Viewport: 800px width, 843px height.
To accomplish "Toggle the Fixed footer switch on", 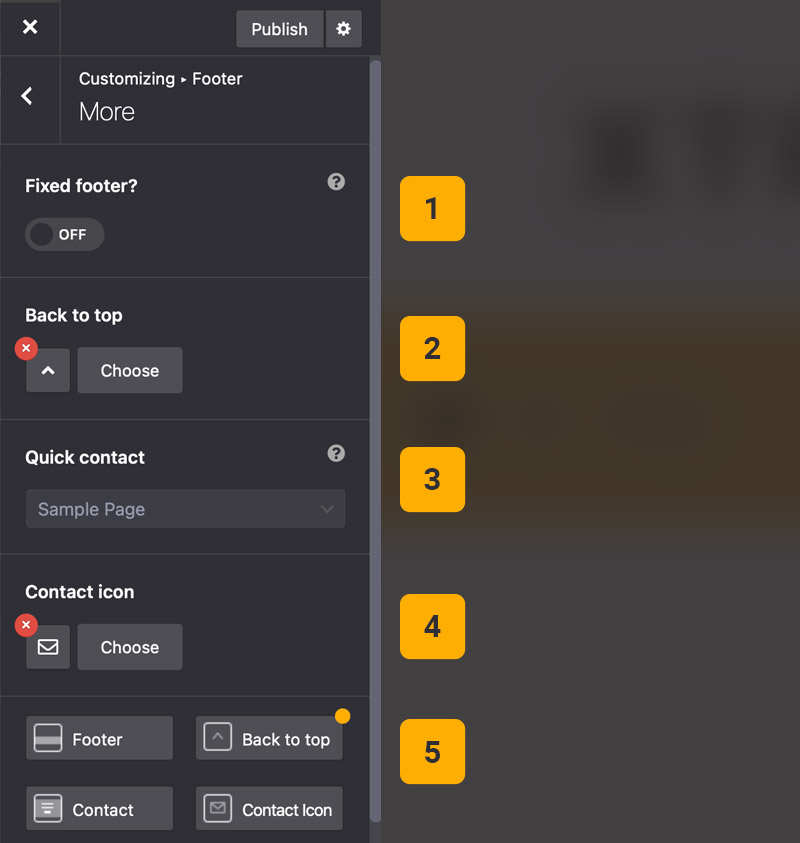I will tap(65, 235).
